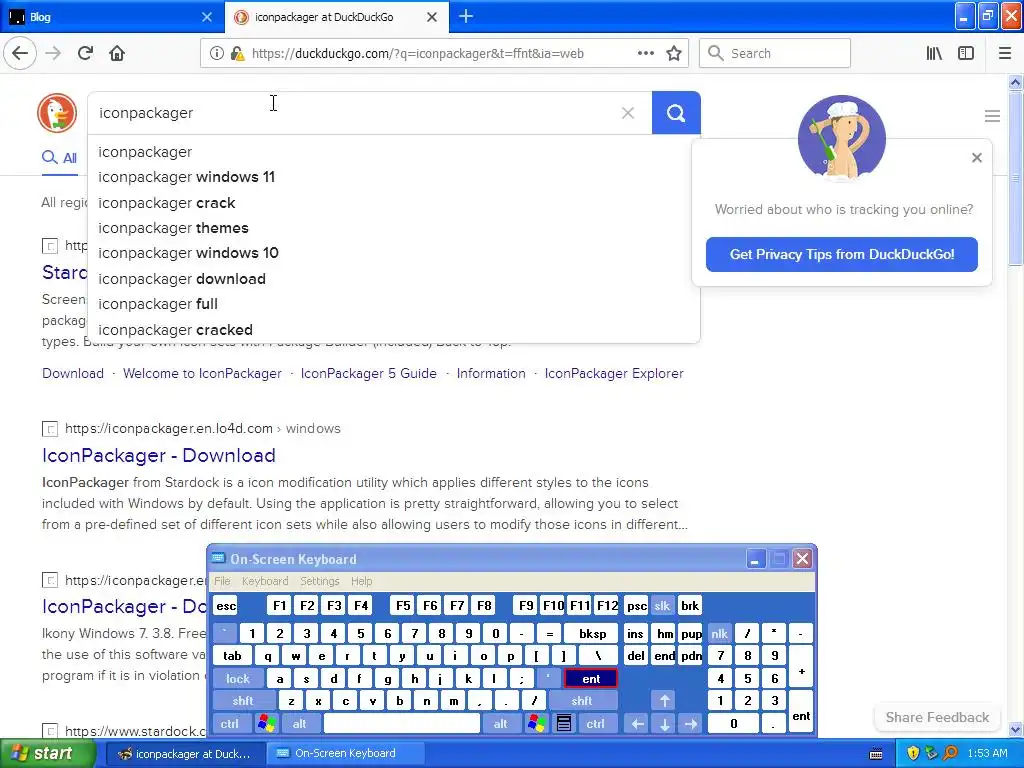Click scrollbar down arrow at page bottom
Viewport: 1024px width, 768px height.
click(x=1015, y=729)
